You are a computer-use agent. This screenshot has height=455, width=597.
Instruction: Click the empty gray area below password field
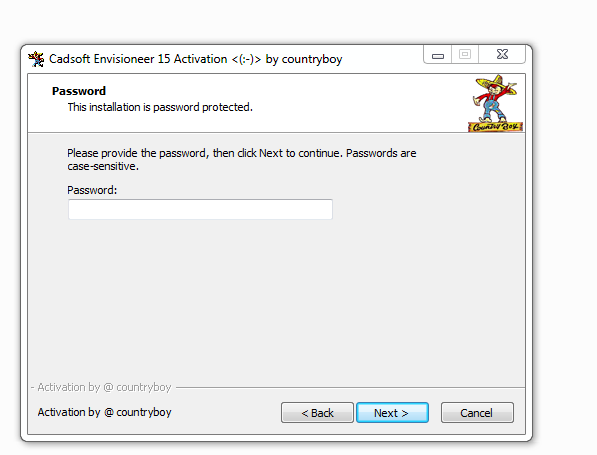tap(276, 301)
